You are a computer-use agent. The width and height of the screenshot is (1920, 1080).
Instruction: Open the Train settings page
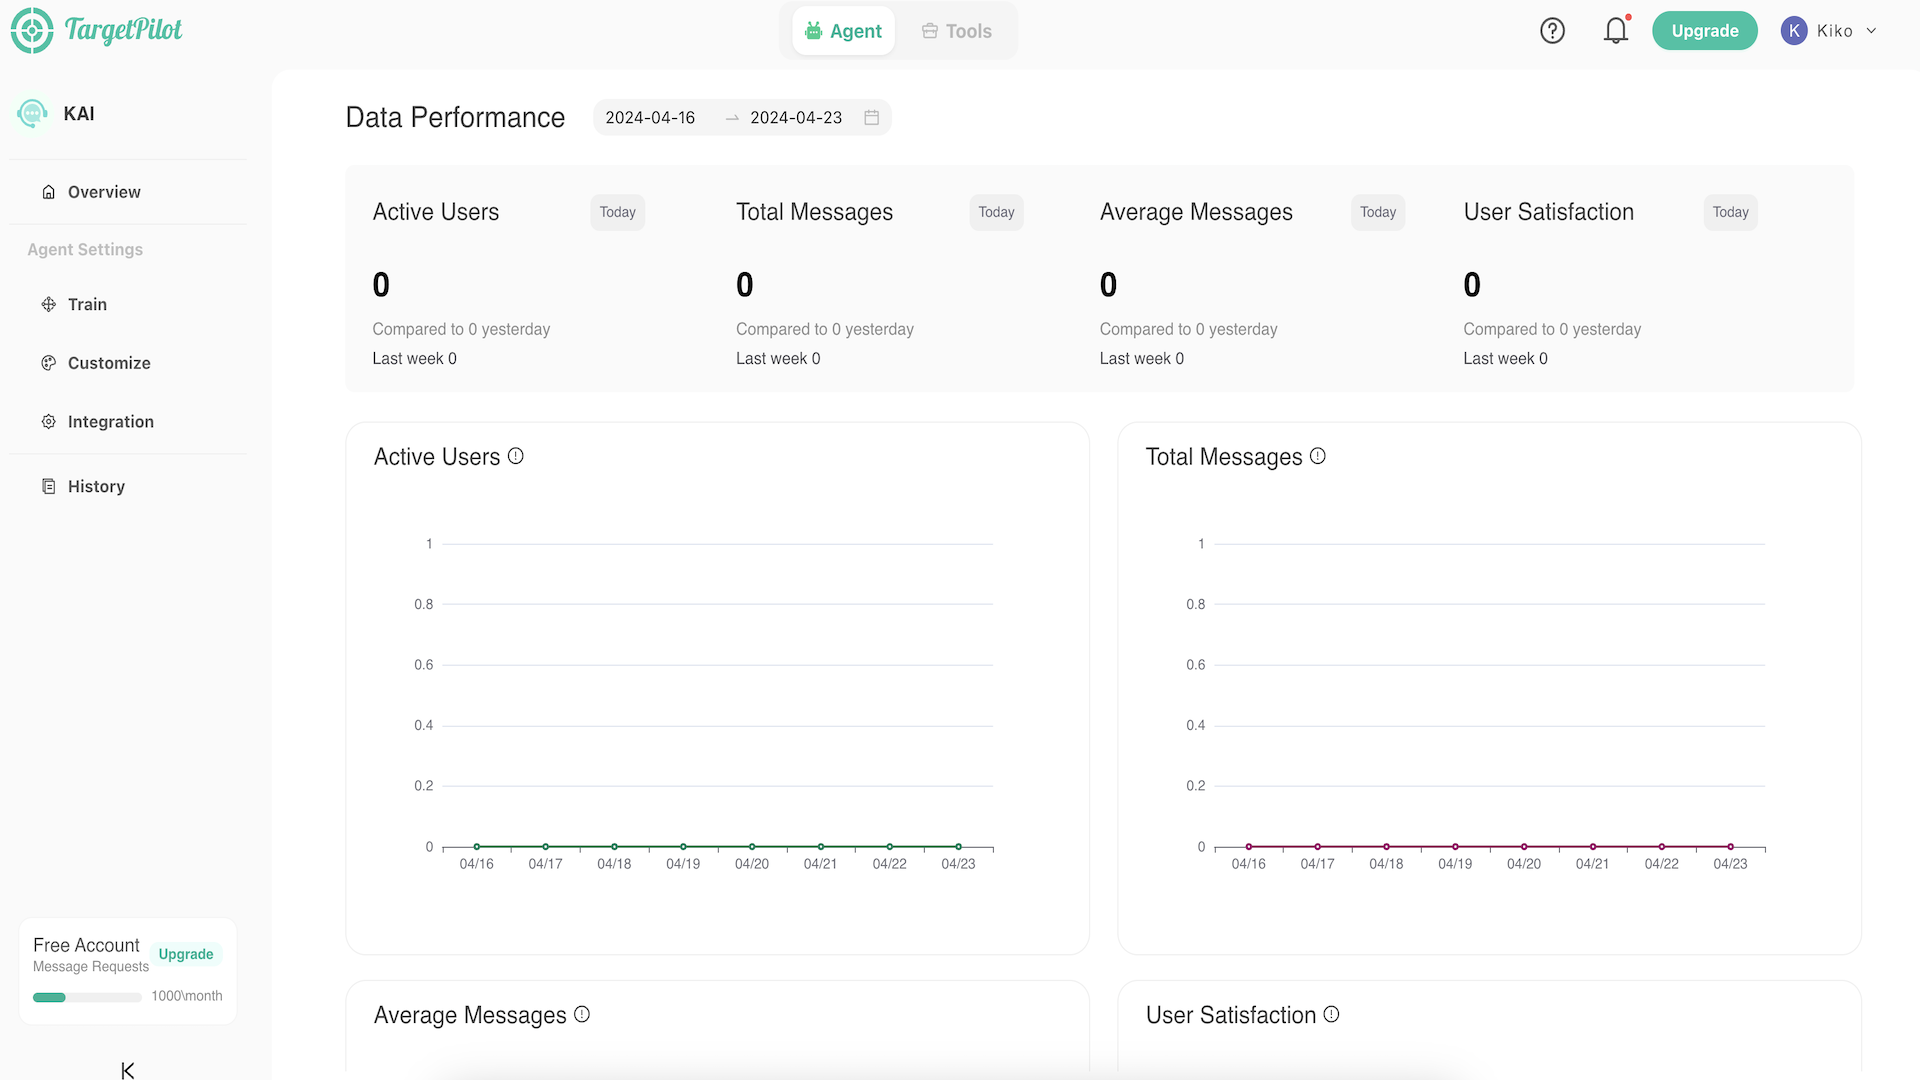pyautogui.click(x=87, y=304)
